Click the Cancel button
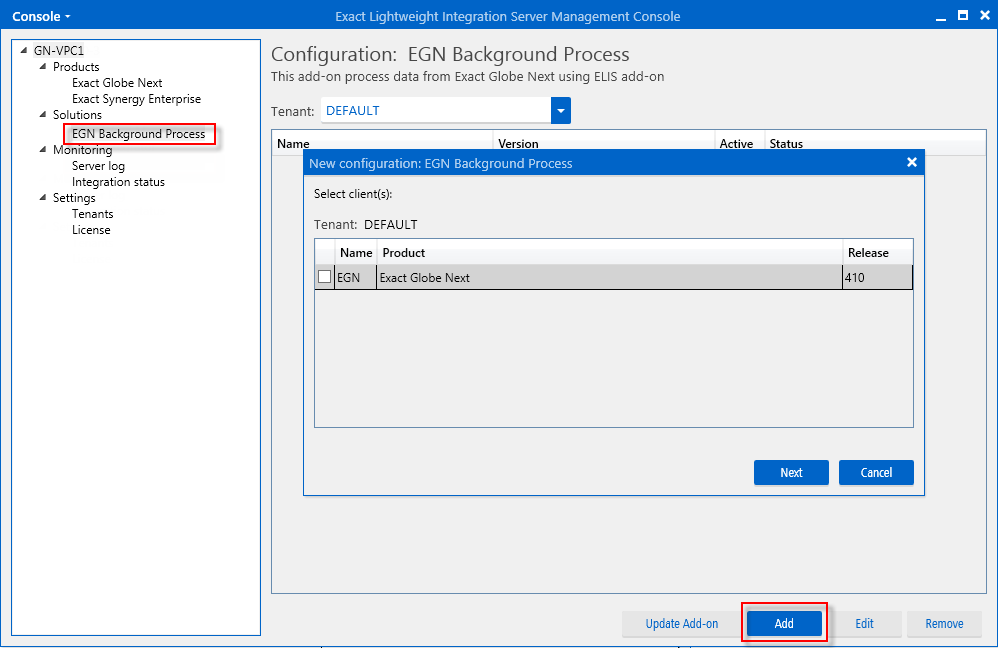Image resolution: width=998 pixels, height=648 pixels. pyautogui.click(x=876, y=472)
